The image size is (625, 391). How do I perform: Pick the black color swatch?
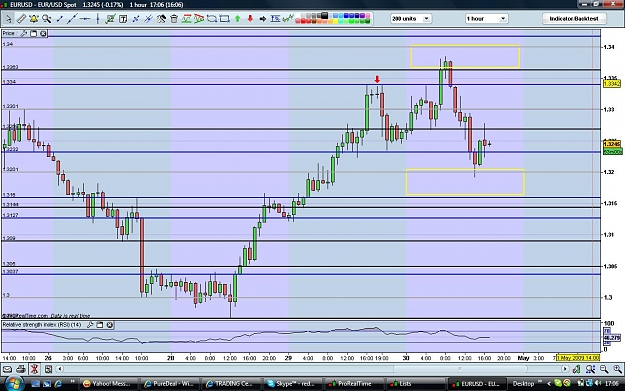pos(324,16)
